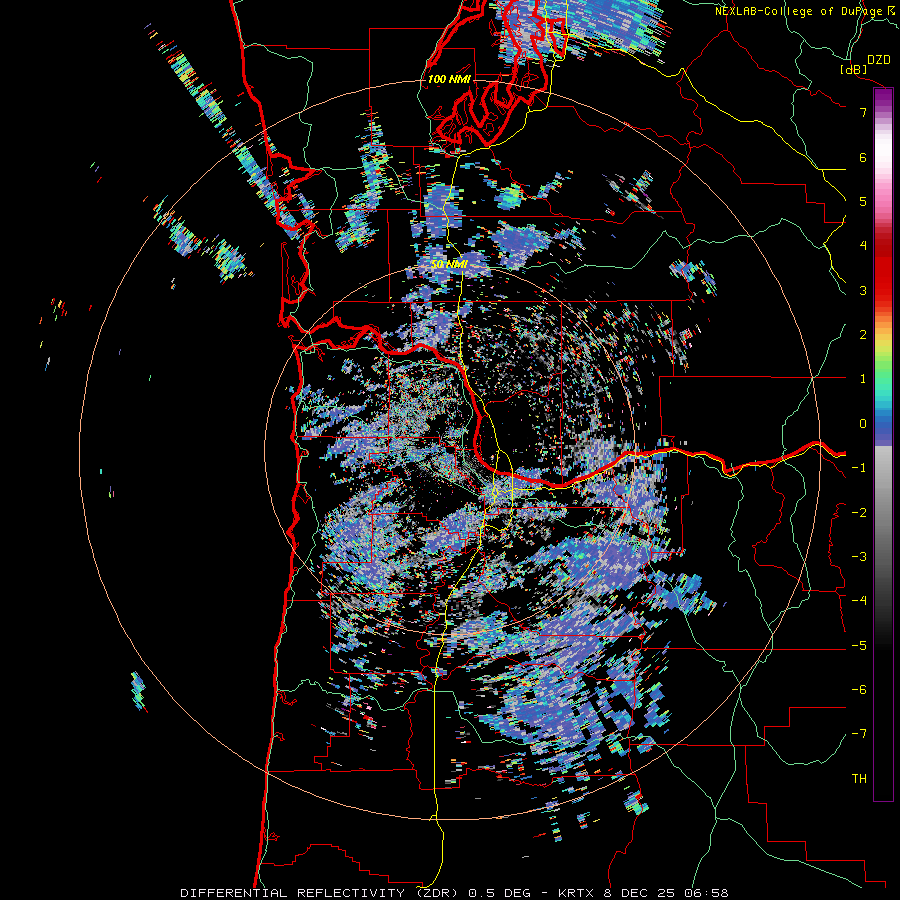
Task: Click the 1 dB tick label
Action: pos(863,379)
